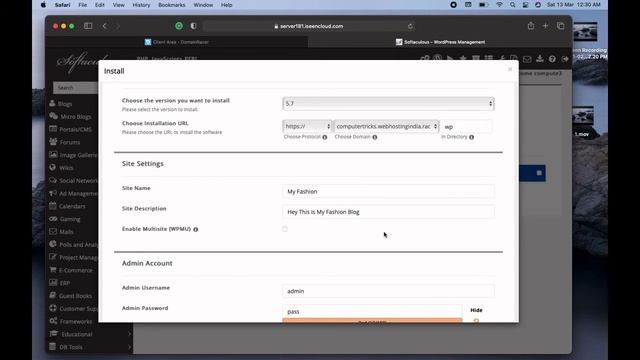Show info for Choose Protocol
The width and height of the screenshot is (640, 360).
pos(325,137)
